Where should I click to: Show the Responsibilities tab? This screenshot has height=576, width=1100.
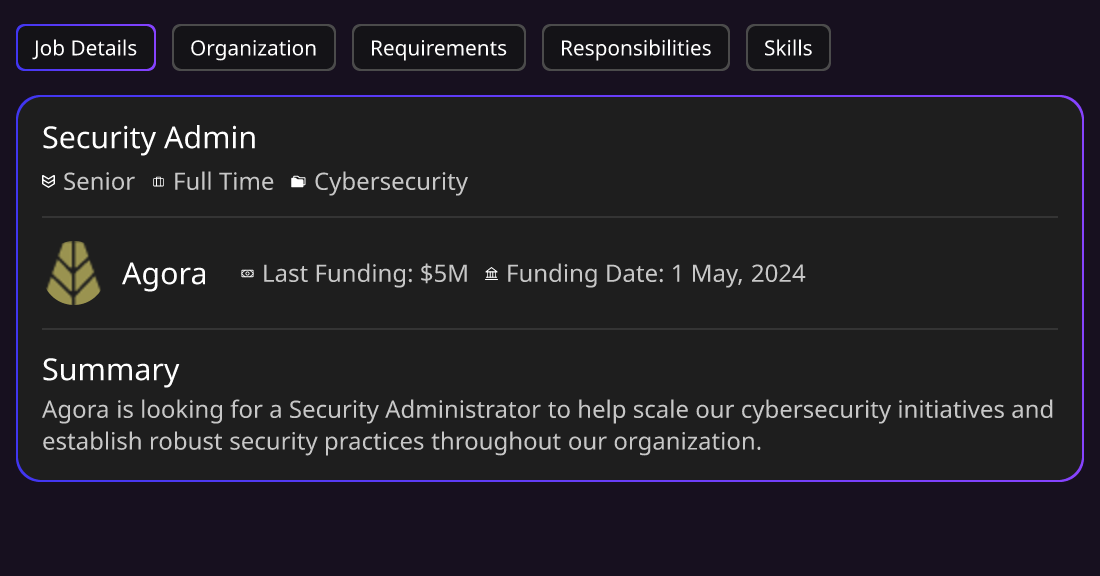636,48
